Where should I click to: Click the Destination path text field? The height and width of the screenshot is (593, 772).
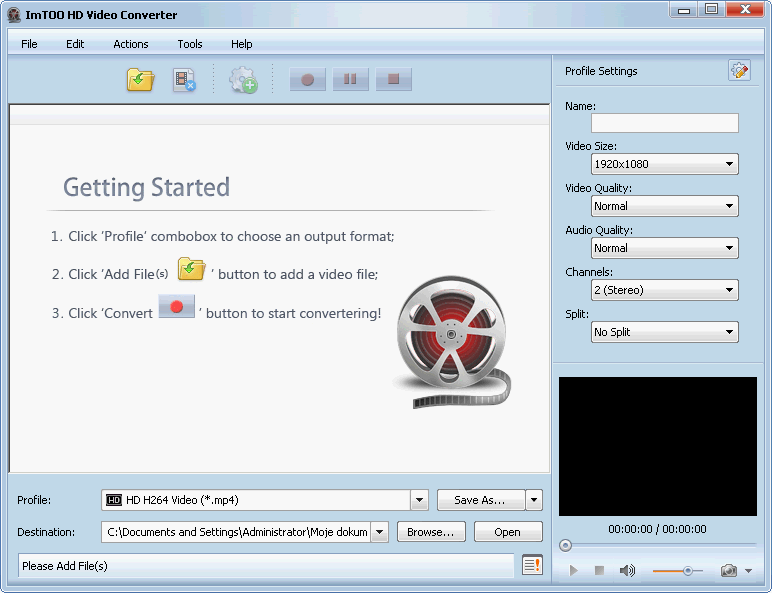(236, 532)
